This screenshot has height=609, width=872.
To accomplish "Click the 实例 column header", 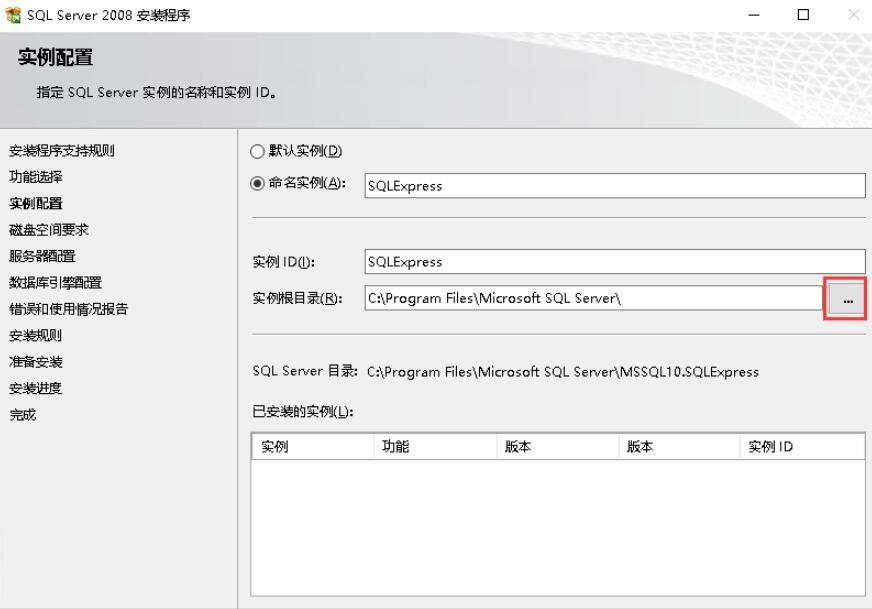I will pyautogui.click(x=313, y=447).
